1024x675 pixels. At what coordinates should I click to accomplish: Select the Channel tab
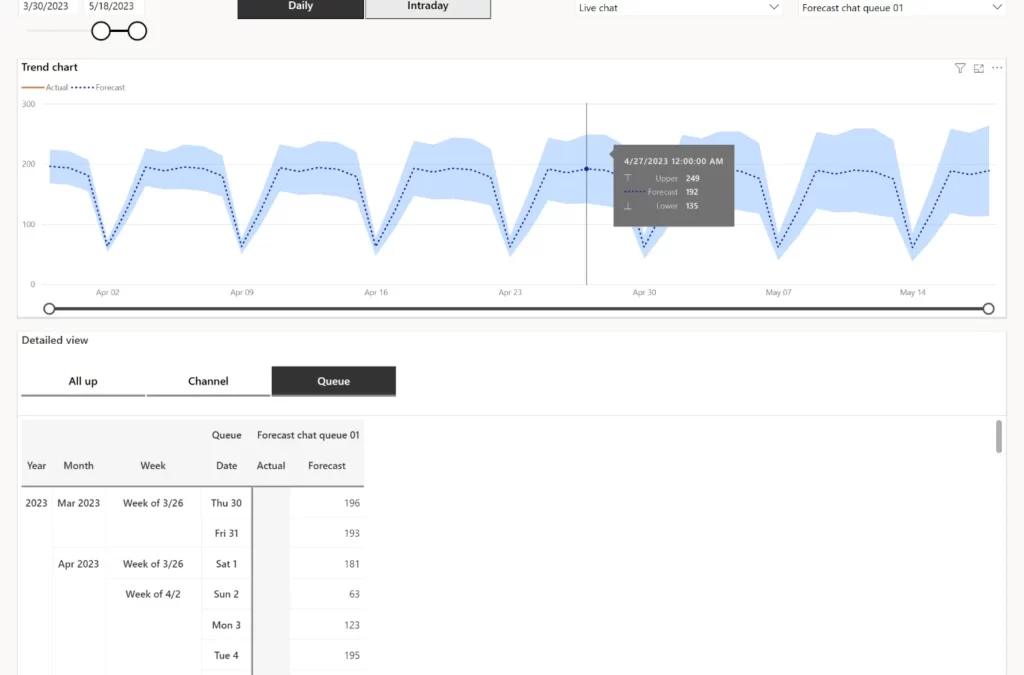tap(208, 381)
